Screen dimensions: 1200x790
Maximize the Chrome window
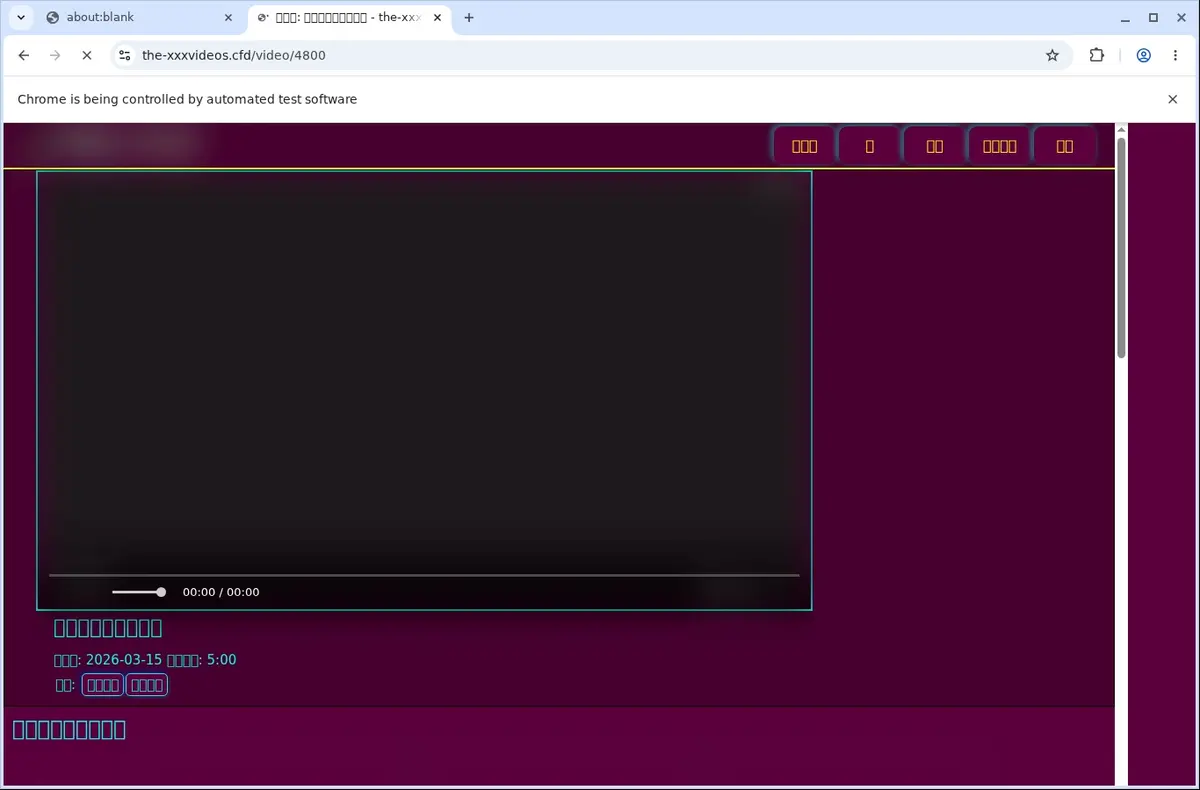click(x=1153, y=17)
